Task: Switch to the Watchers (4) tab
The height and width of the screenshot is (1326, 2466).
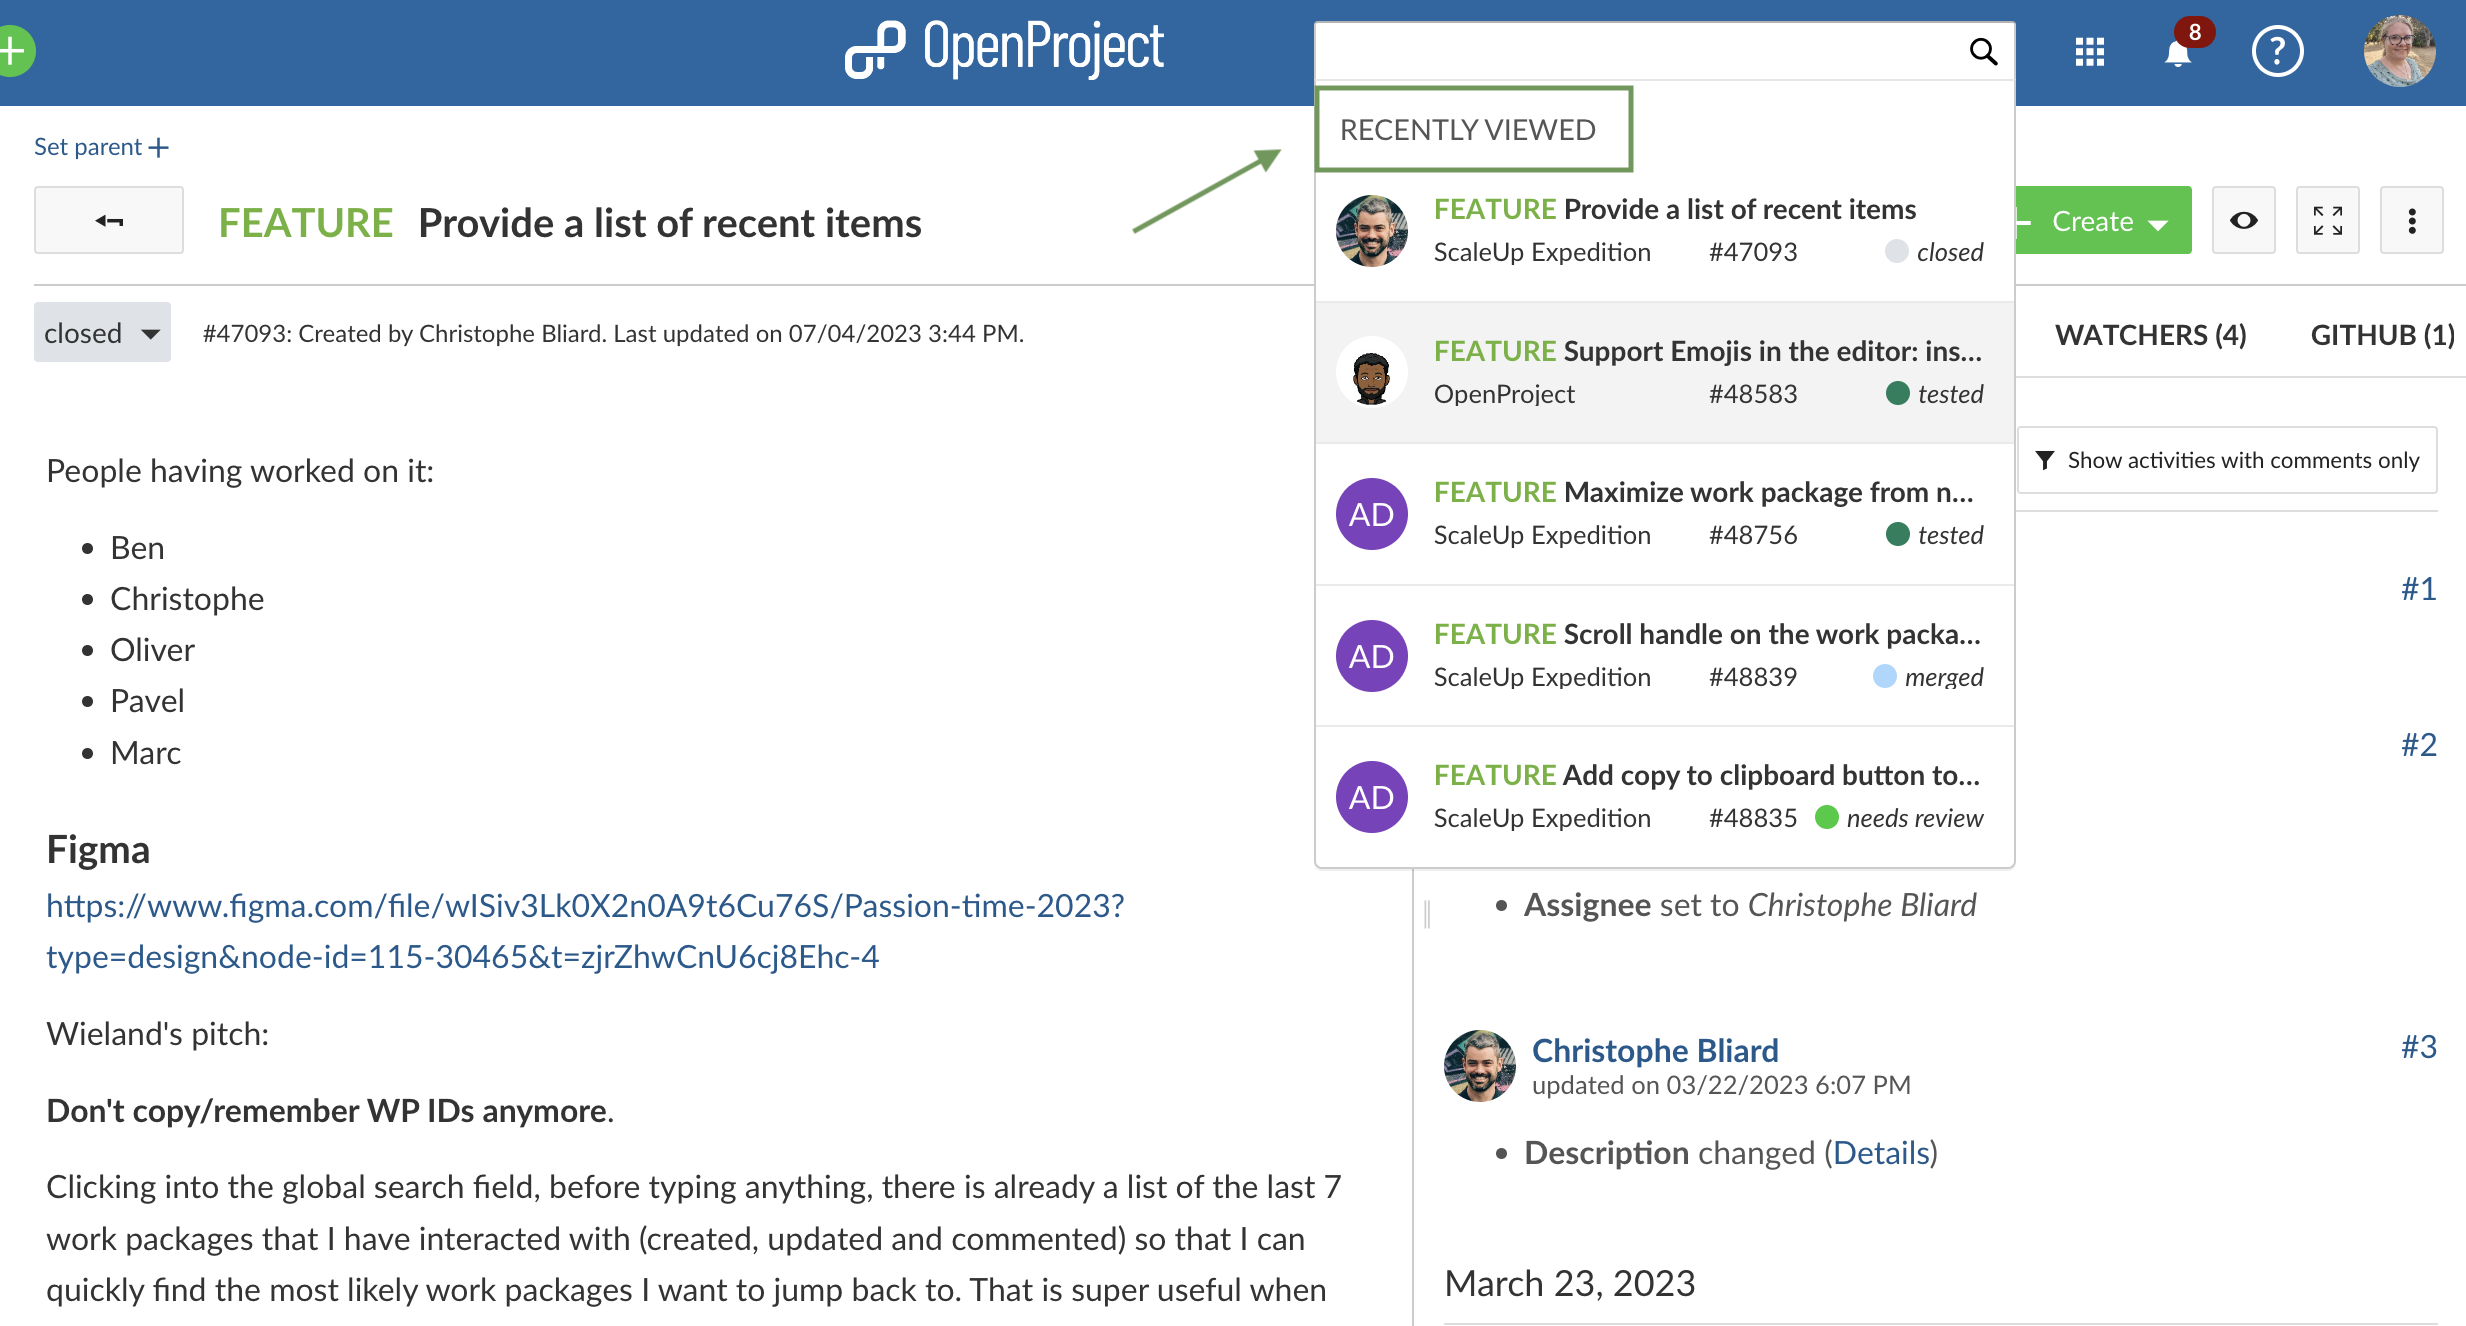Action: click(x=2150, y=335)
